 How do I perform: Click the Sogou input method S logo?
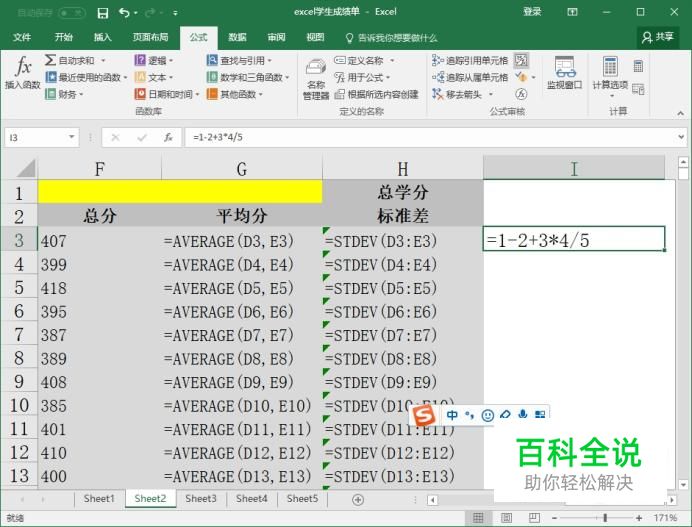pos(423,415)
